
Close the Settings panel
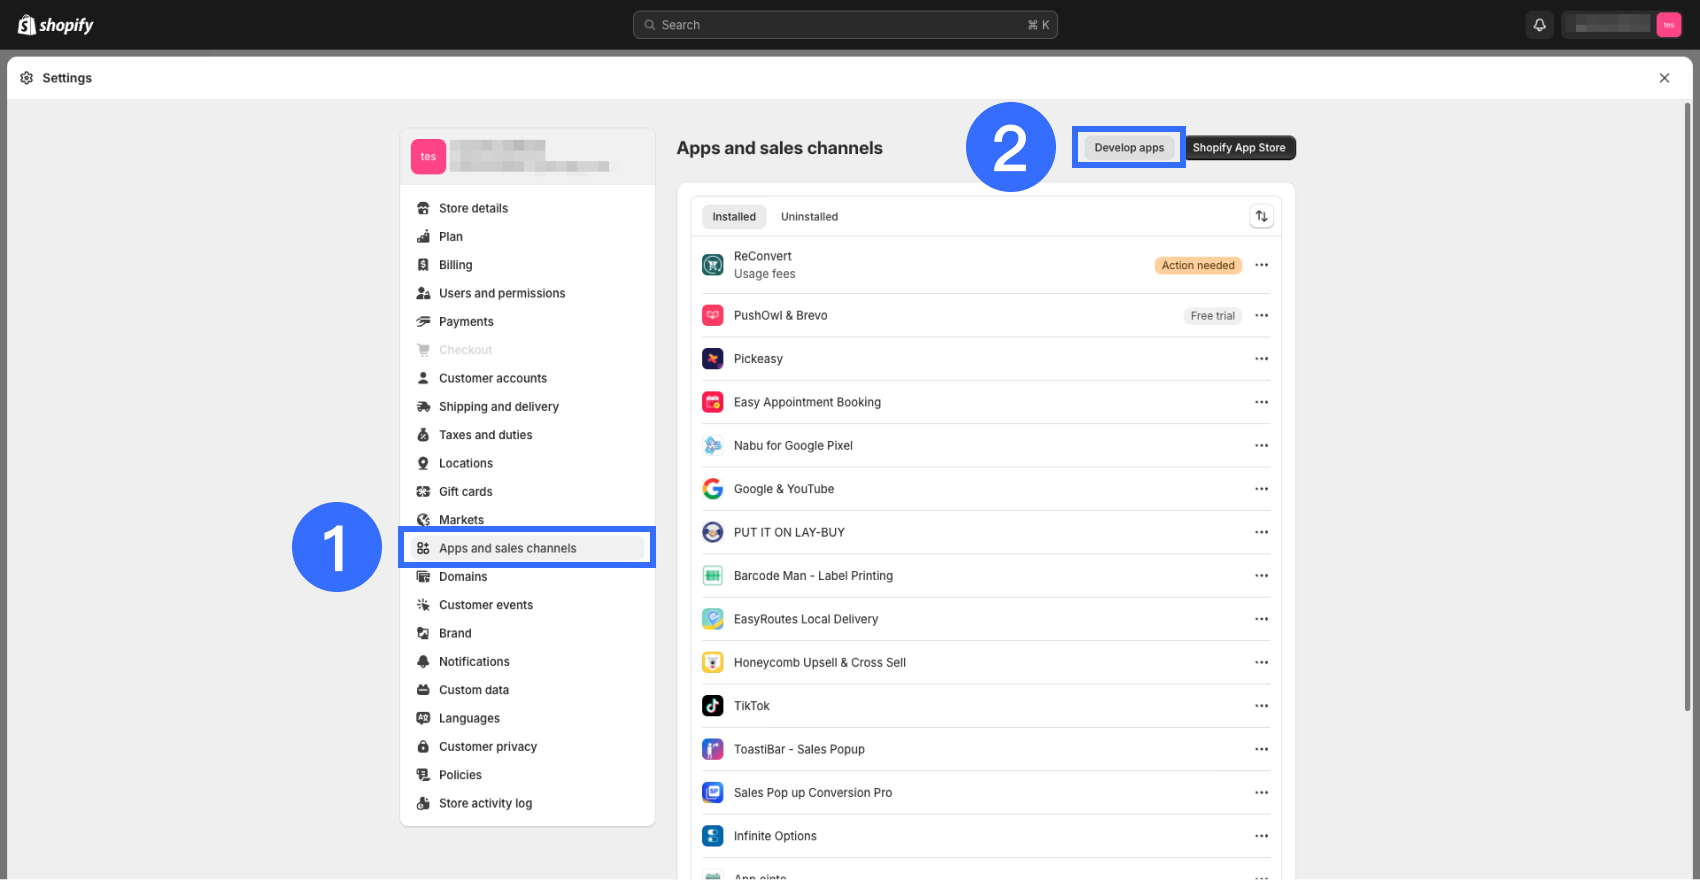click(x=1664, y=78)
